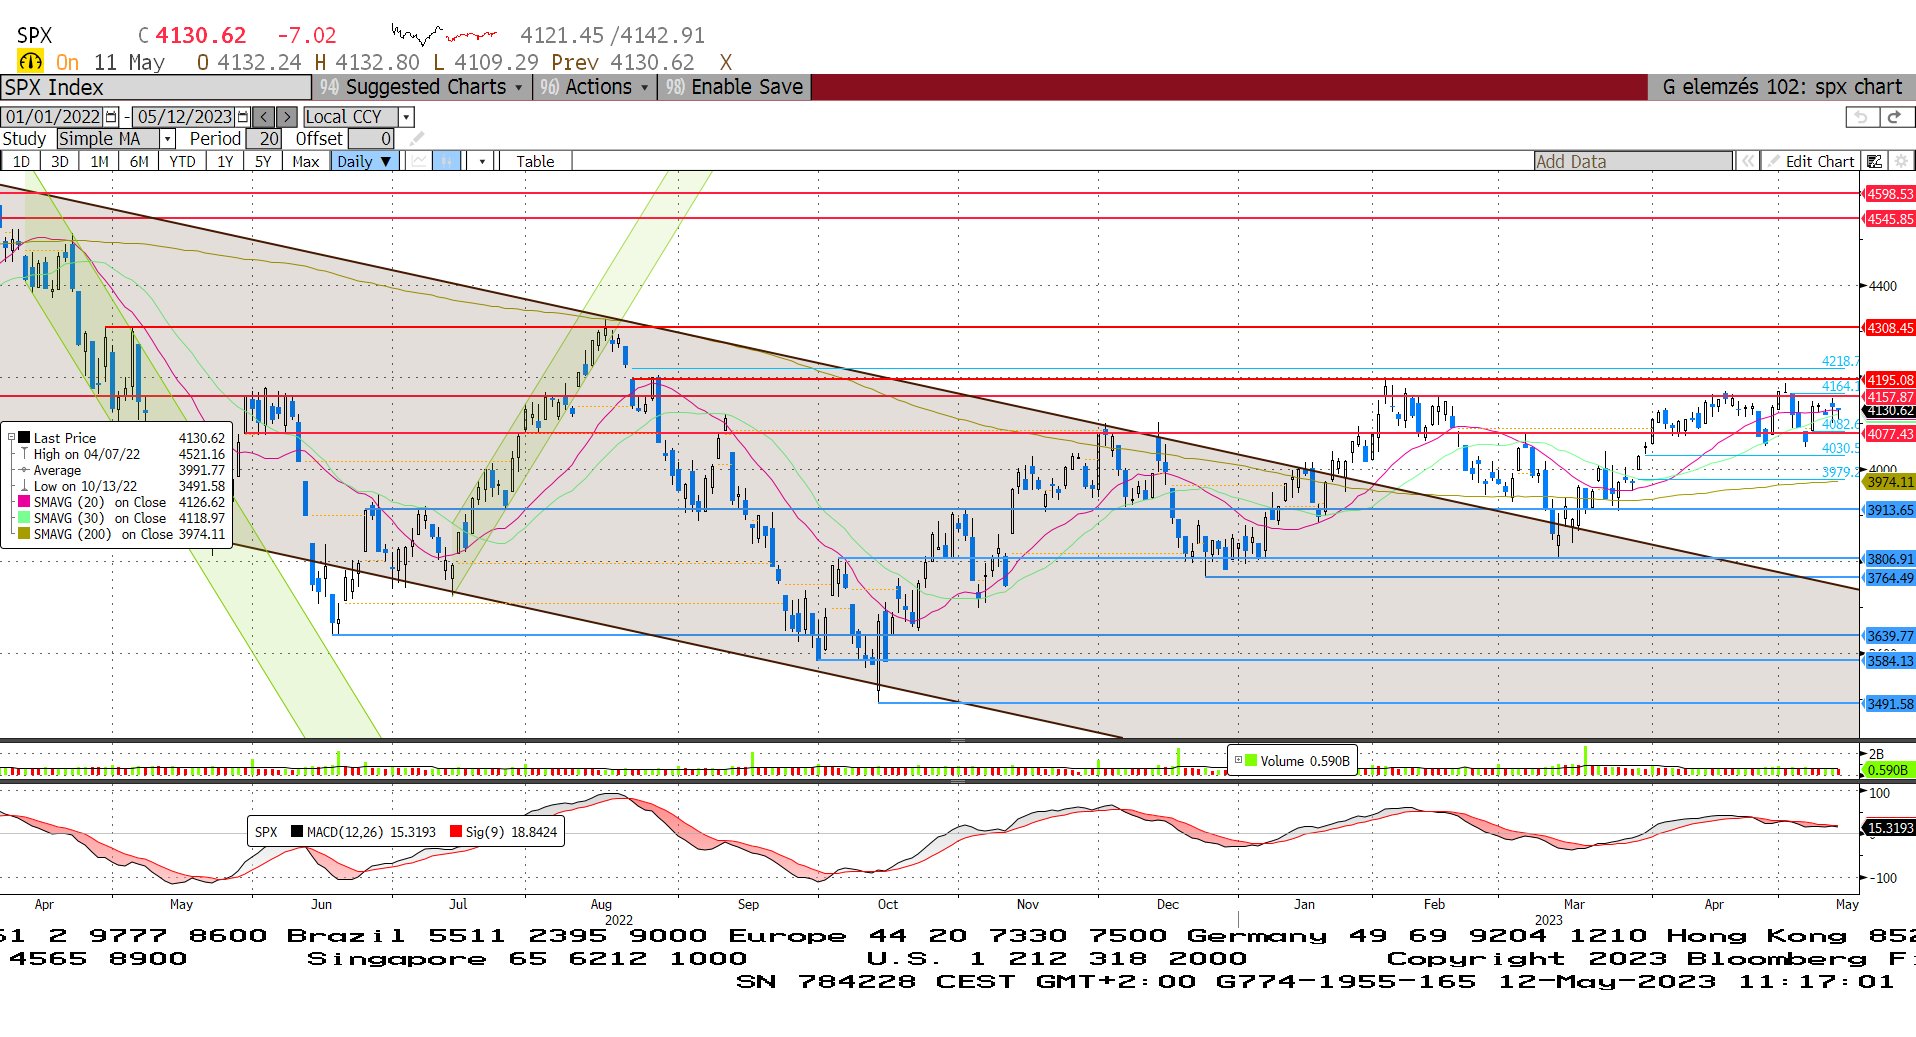This screenshot has height=1037, width=1916.
Task: Select the 5Y range tab
Action: (263, 161)
